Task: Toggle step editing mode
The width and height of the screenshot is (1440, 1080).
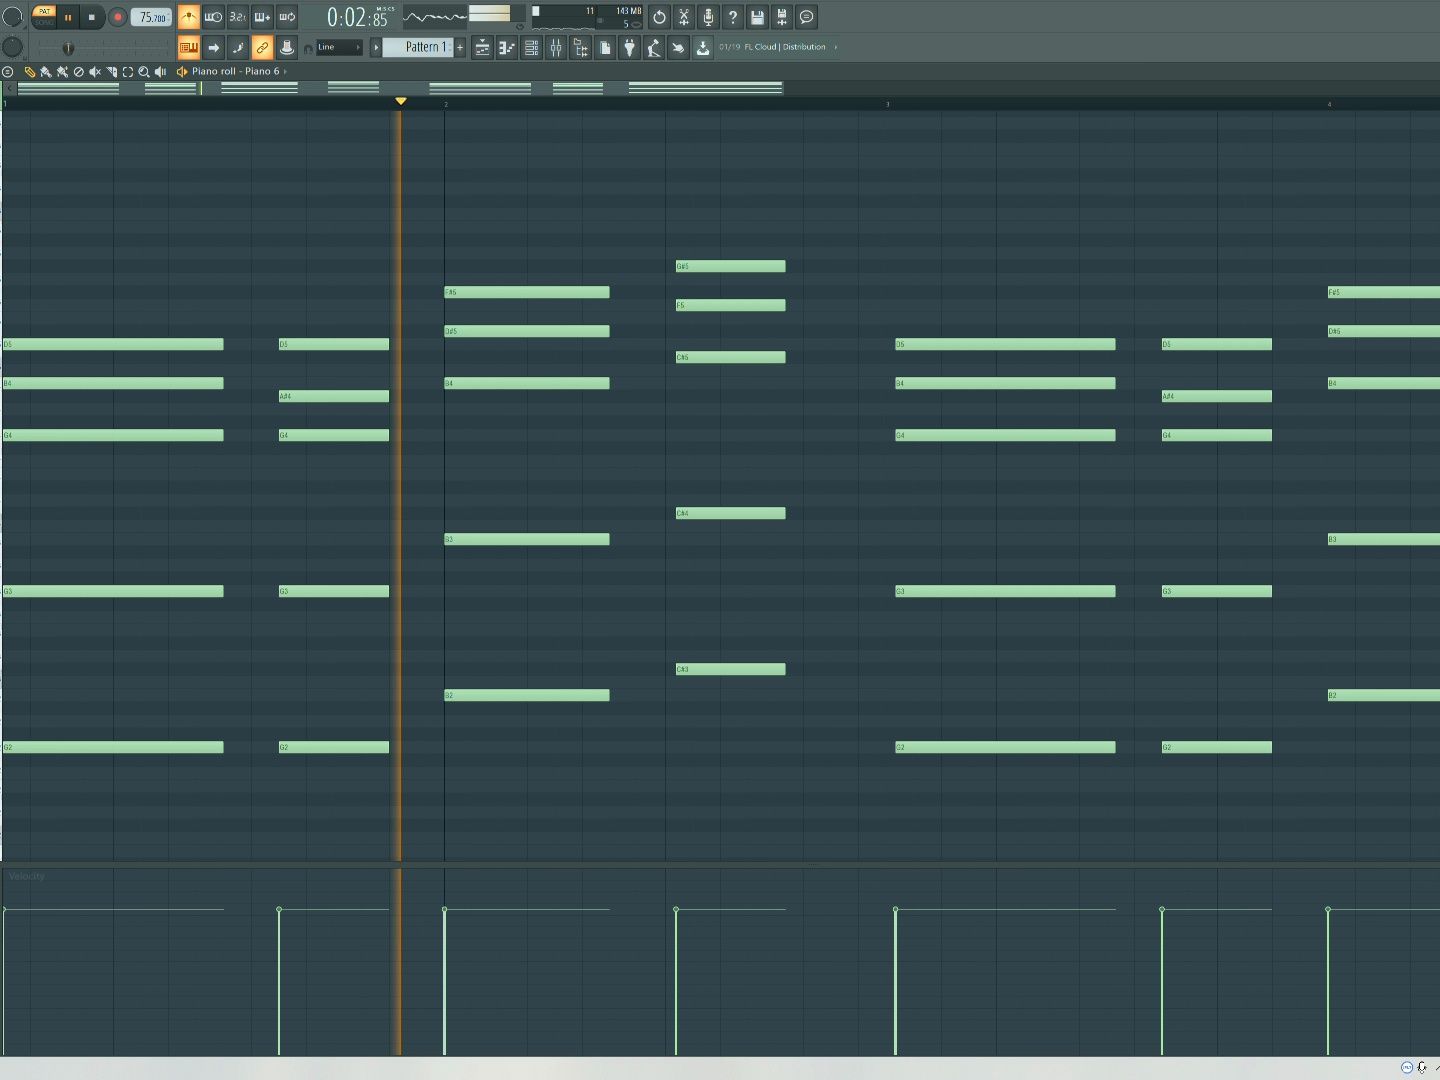Action: pyautogui.click(x=238, y=47)
